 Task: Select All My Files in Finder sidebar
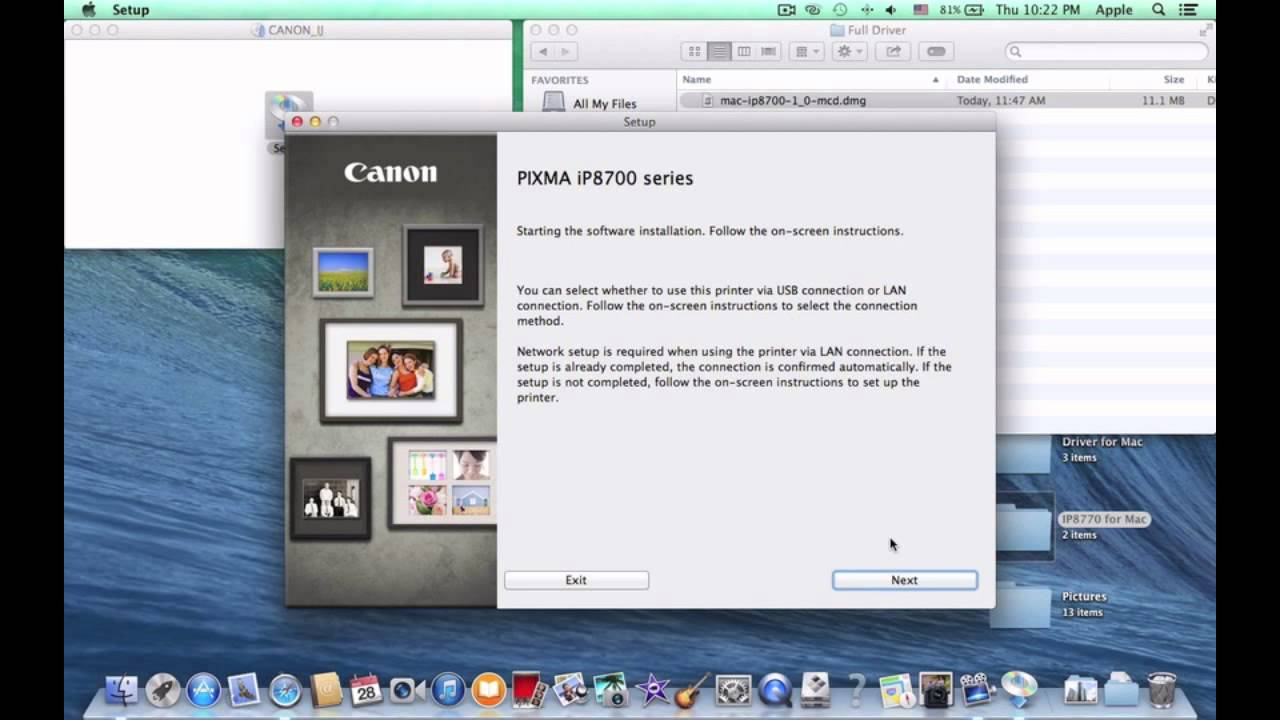(604, 103)
